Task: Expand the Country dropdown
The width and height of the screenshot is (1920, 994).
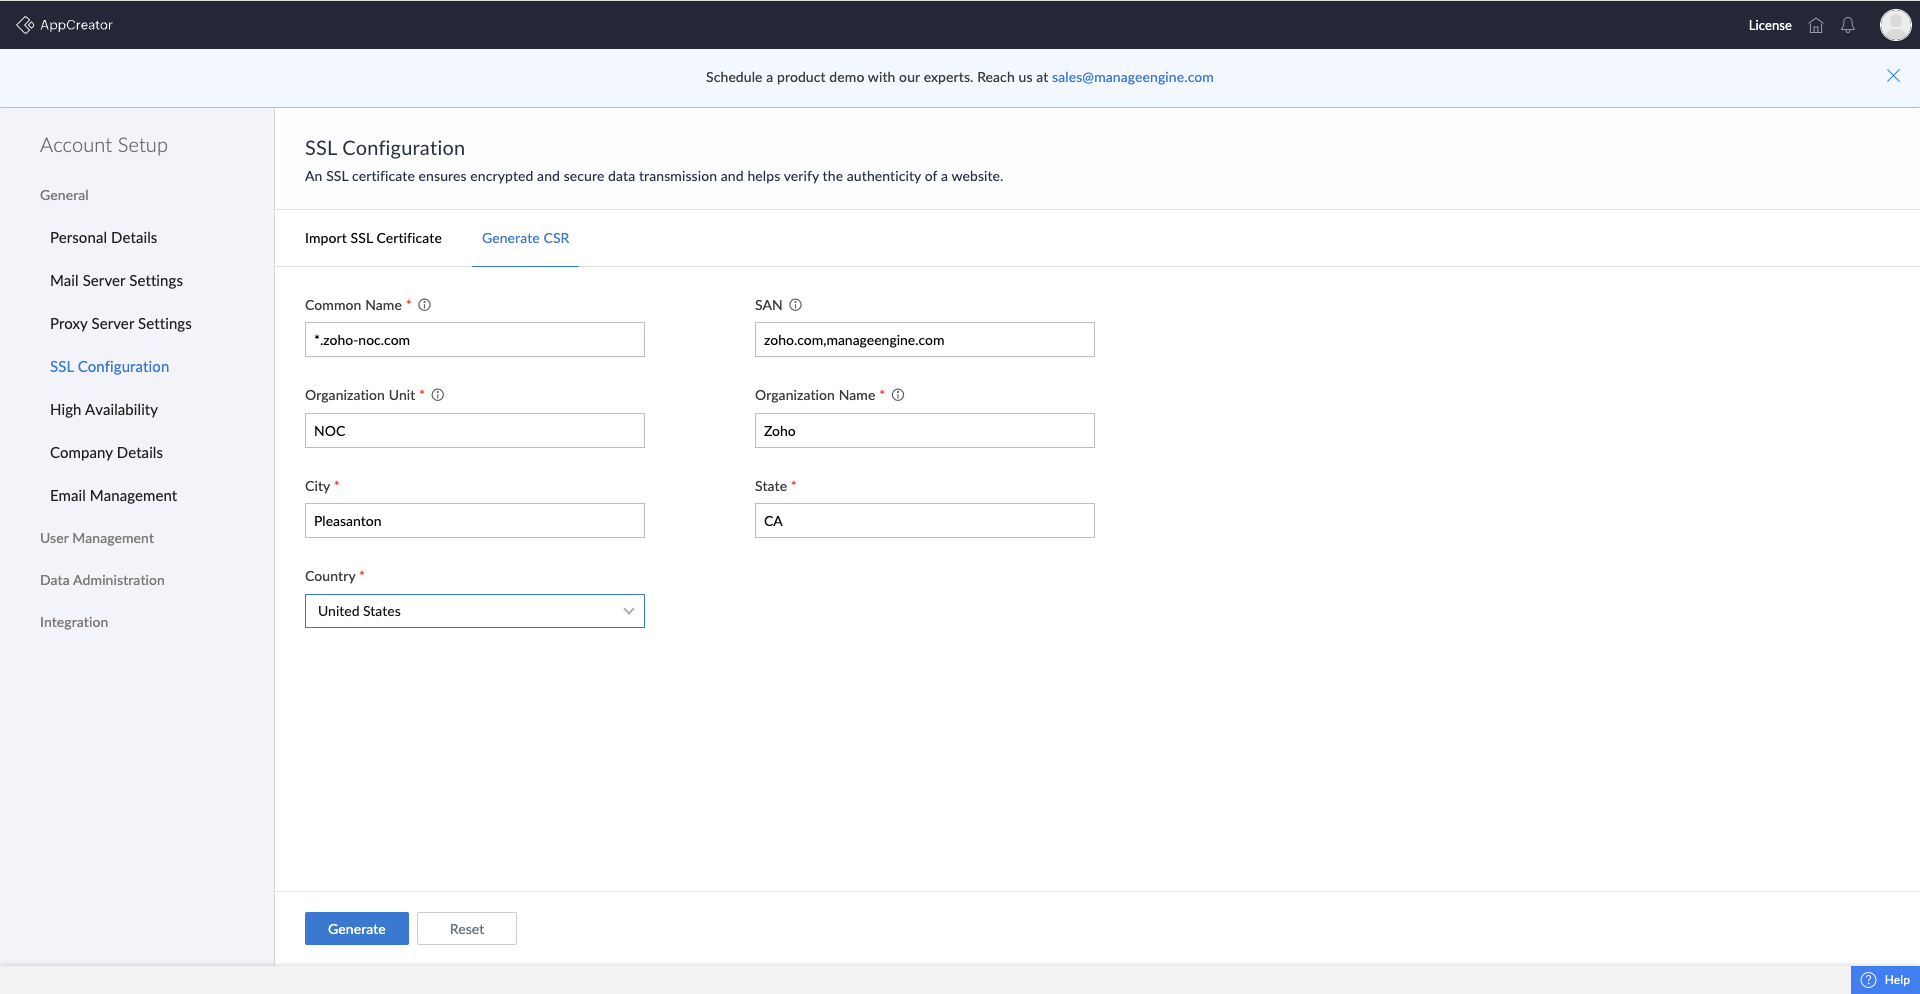Action: 475,611
